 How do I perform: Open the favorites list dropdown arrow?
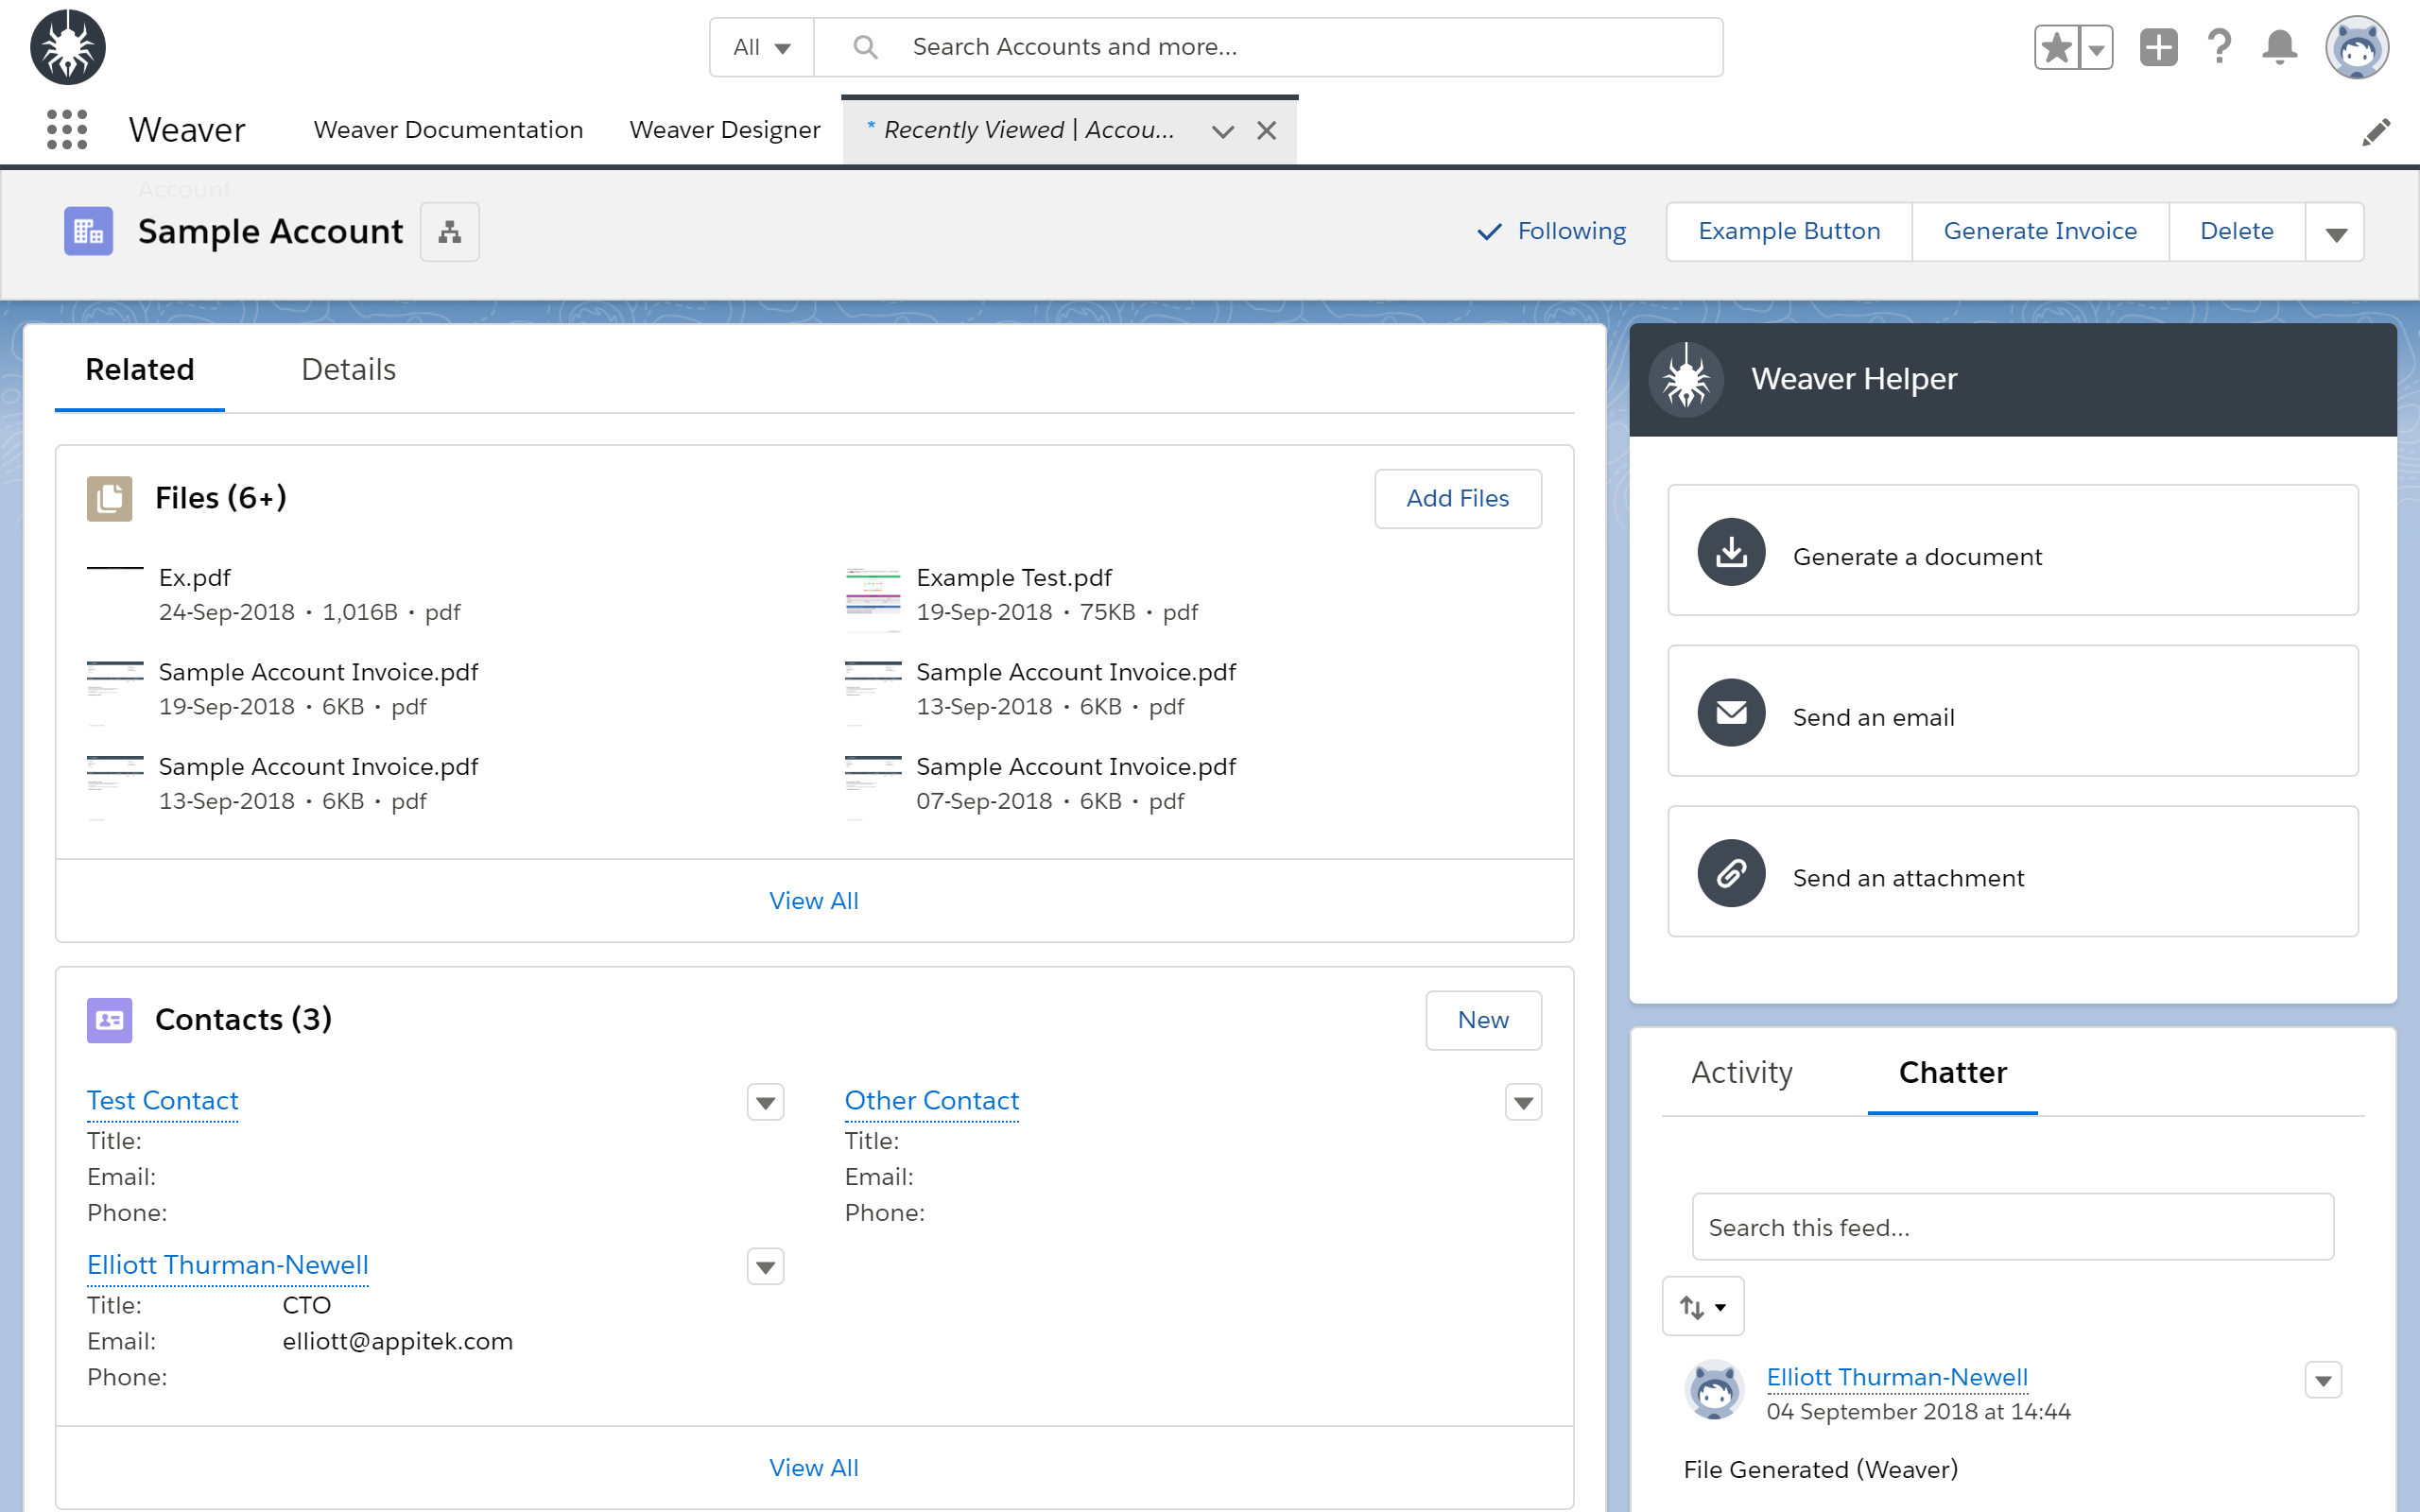pyautogui.click(x=2096, y=47)
